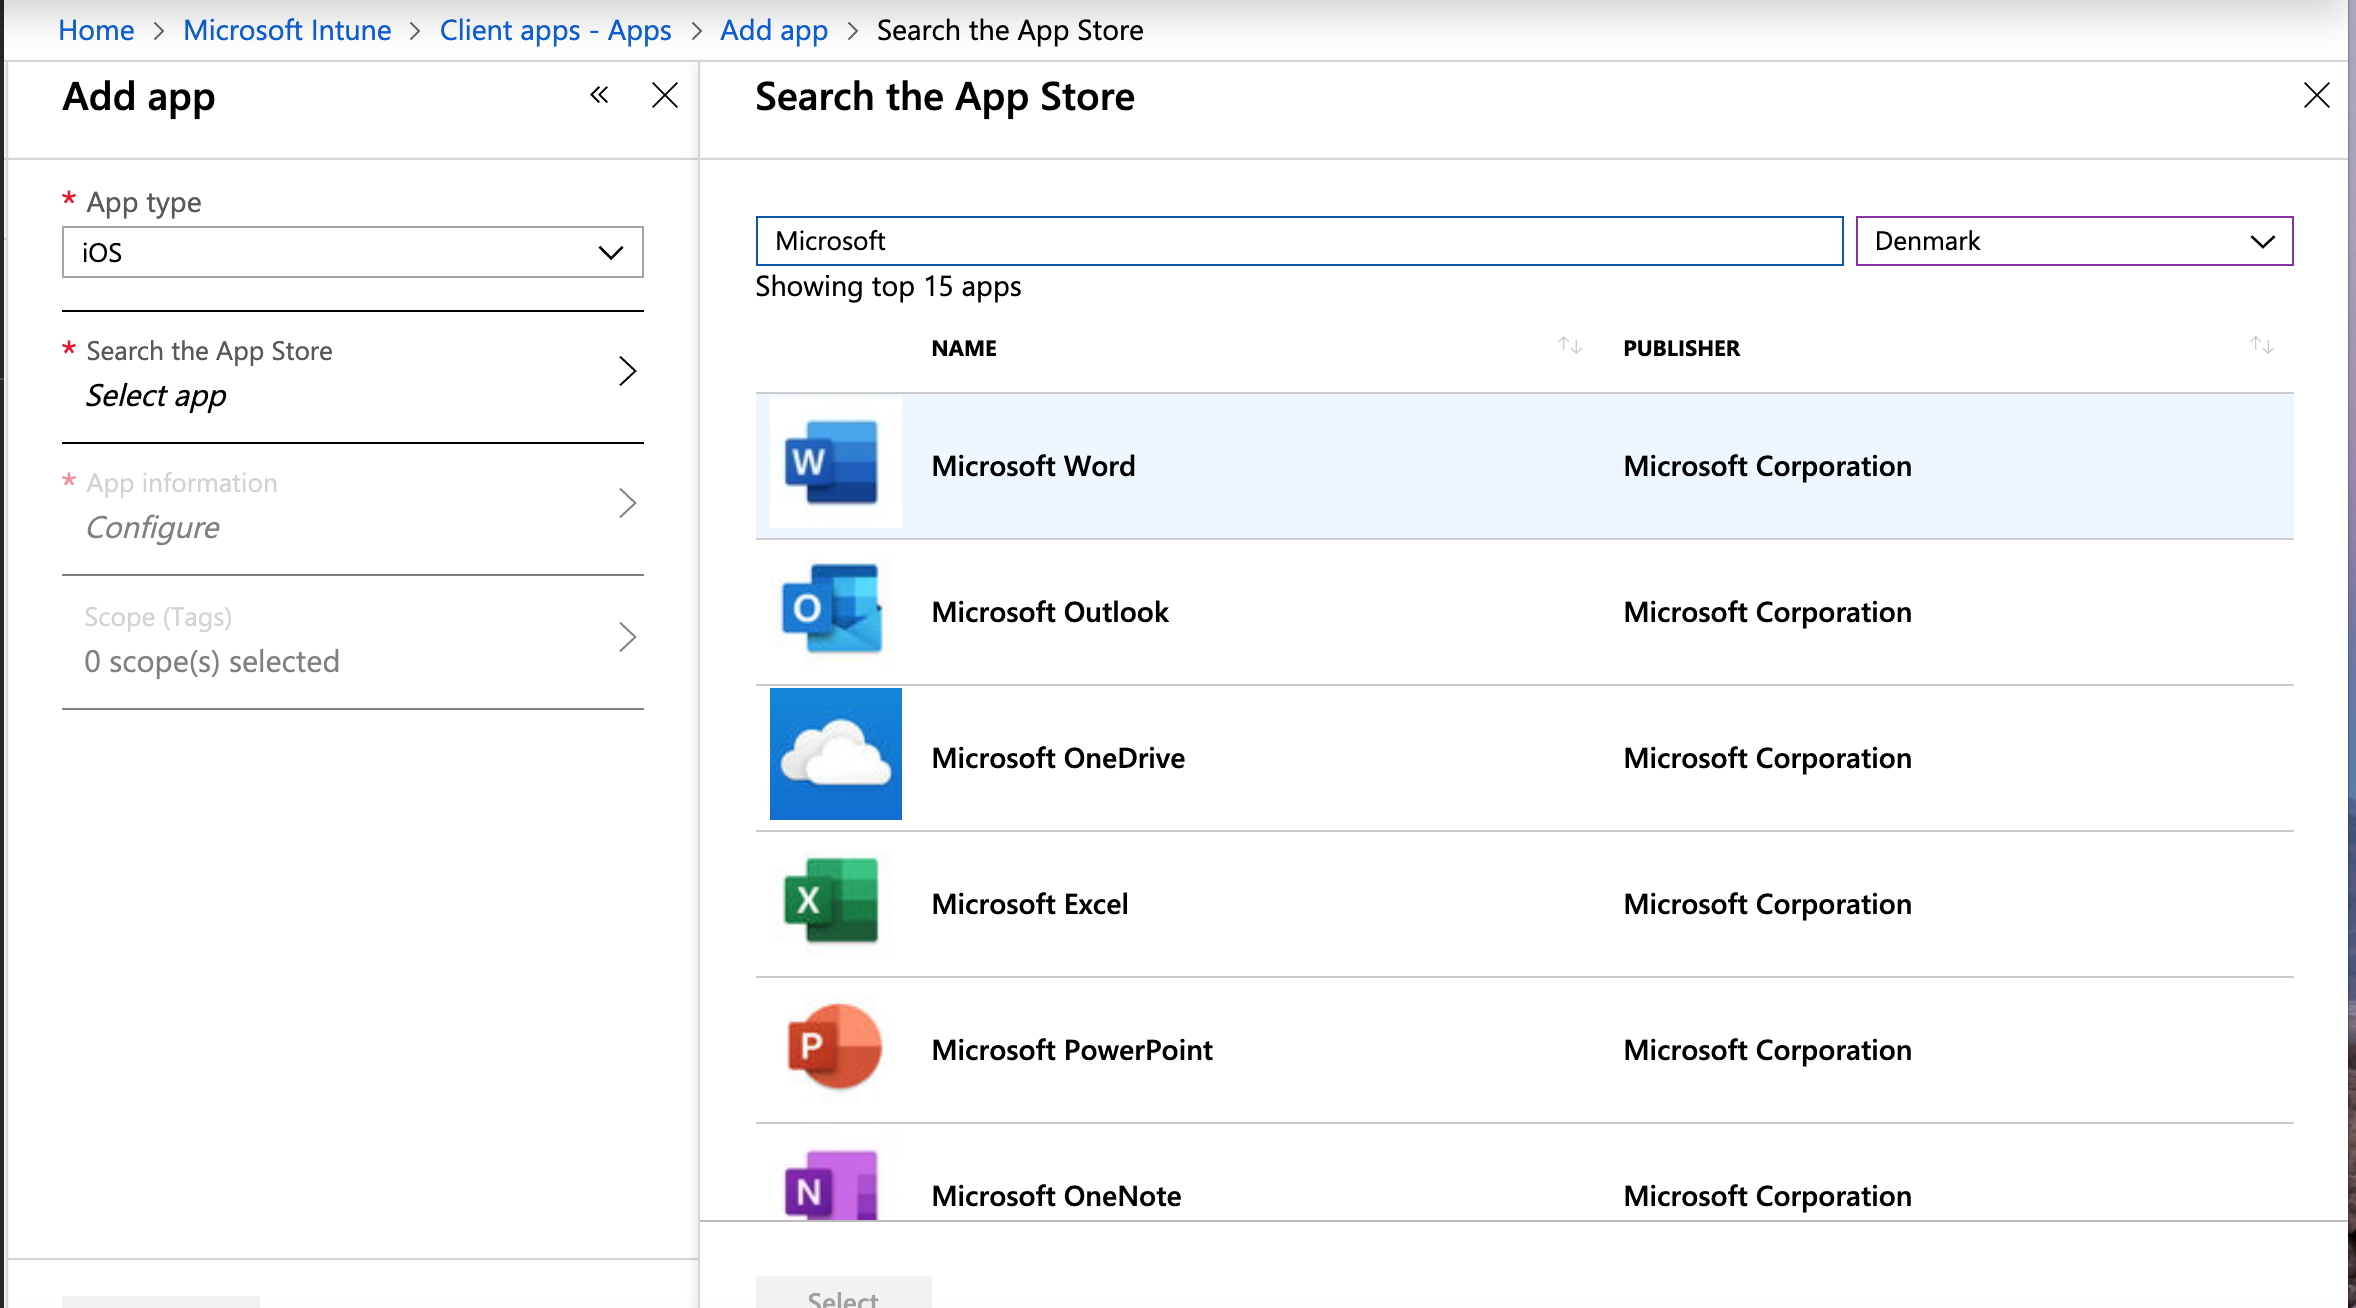This screenshot has height=1308, width=2356.
Task: Go to Microsoft Intune breadcrumb
Action: (x=287, y=30)
